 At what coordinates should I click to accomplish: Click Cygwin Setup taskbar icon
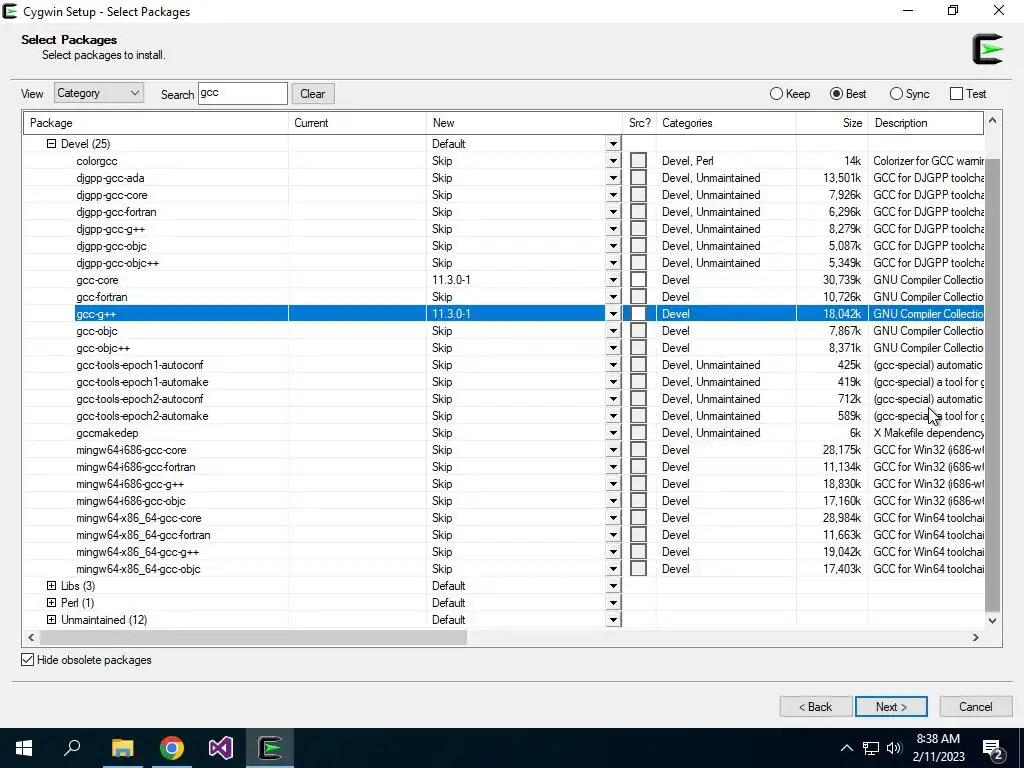(x=270, y=748)
